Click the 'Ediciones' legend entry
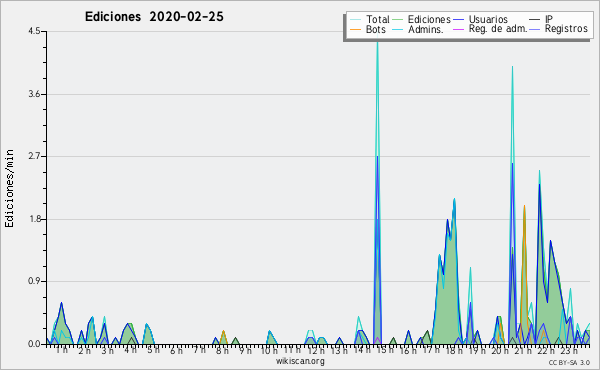600x370 pixels. click(429, 19)
